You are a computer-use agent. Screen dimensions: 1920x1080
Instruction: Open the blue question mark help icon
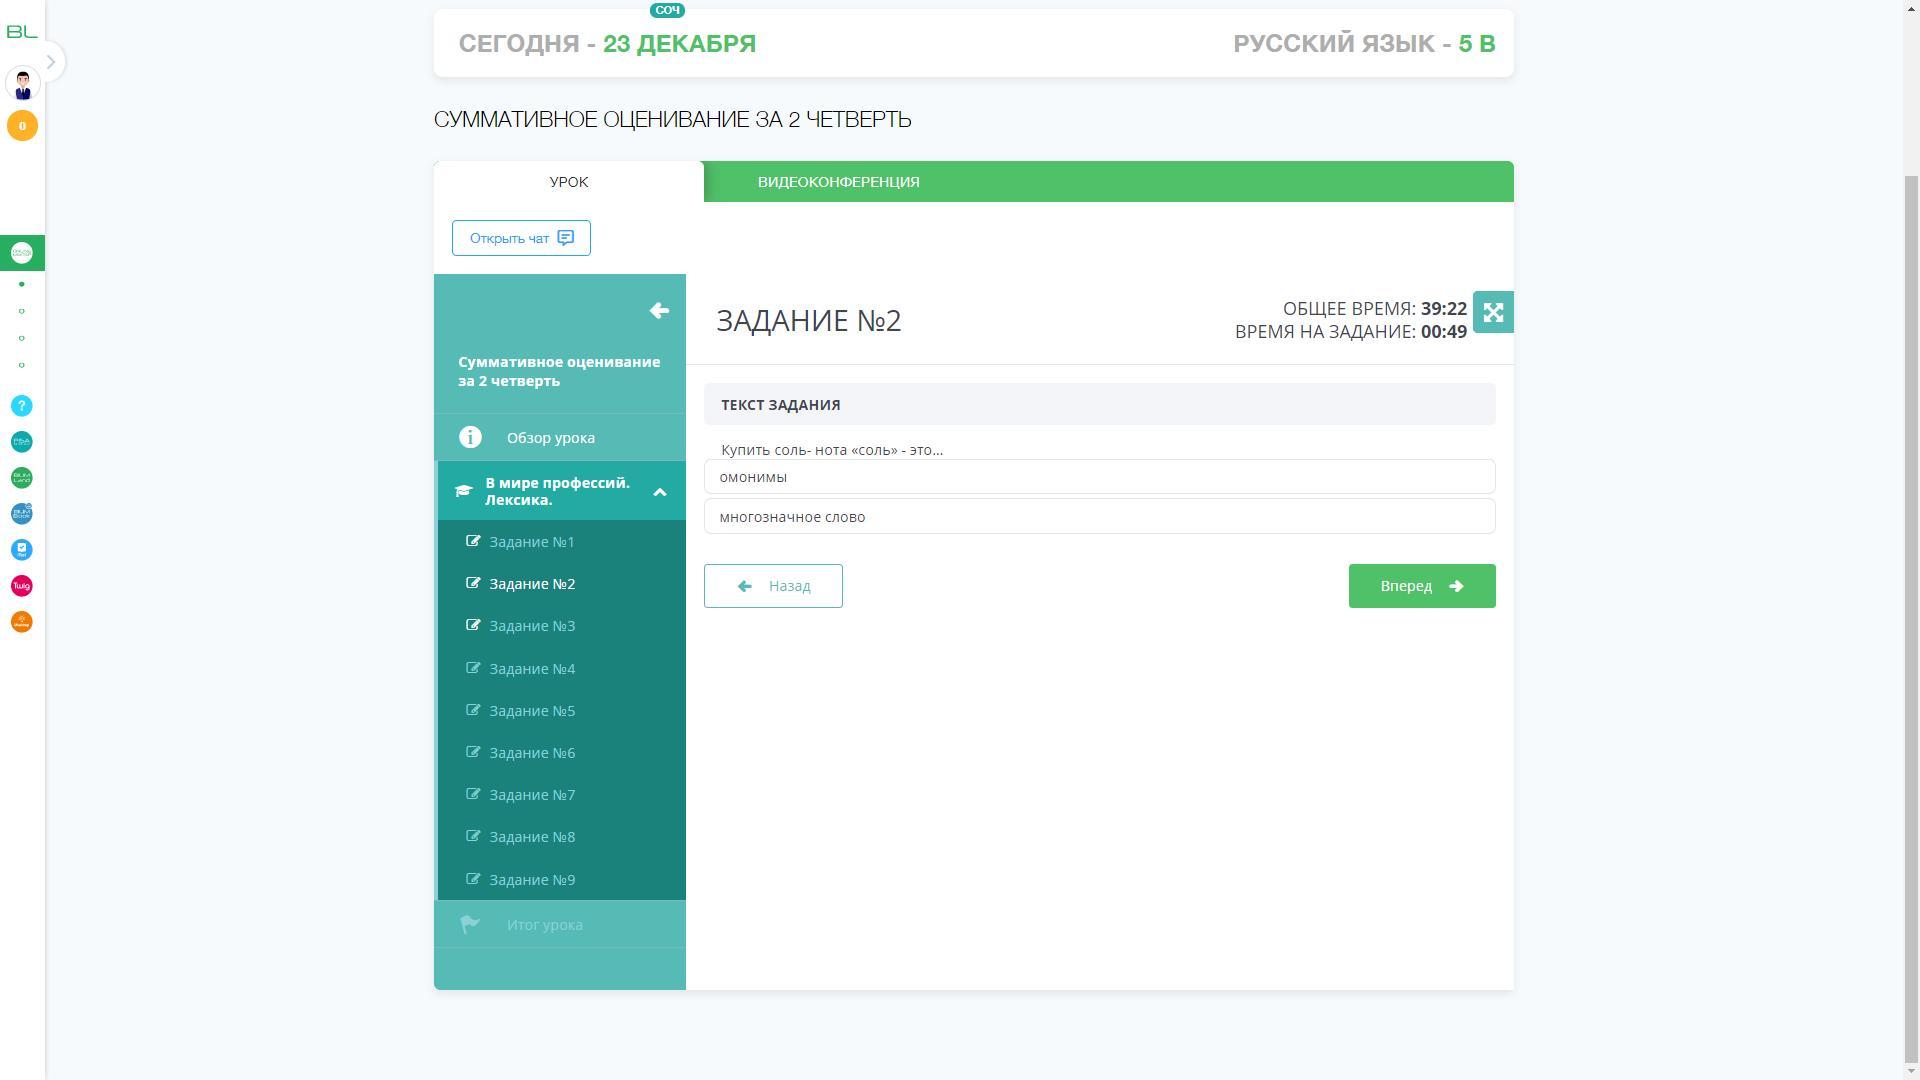point(22,406)
